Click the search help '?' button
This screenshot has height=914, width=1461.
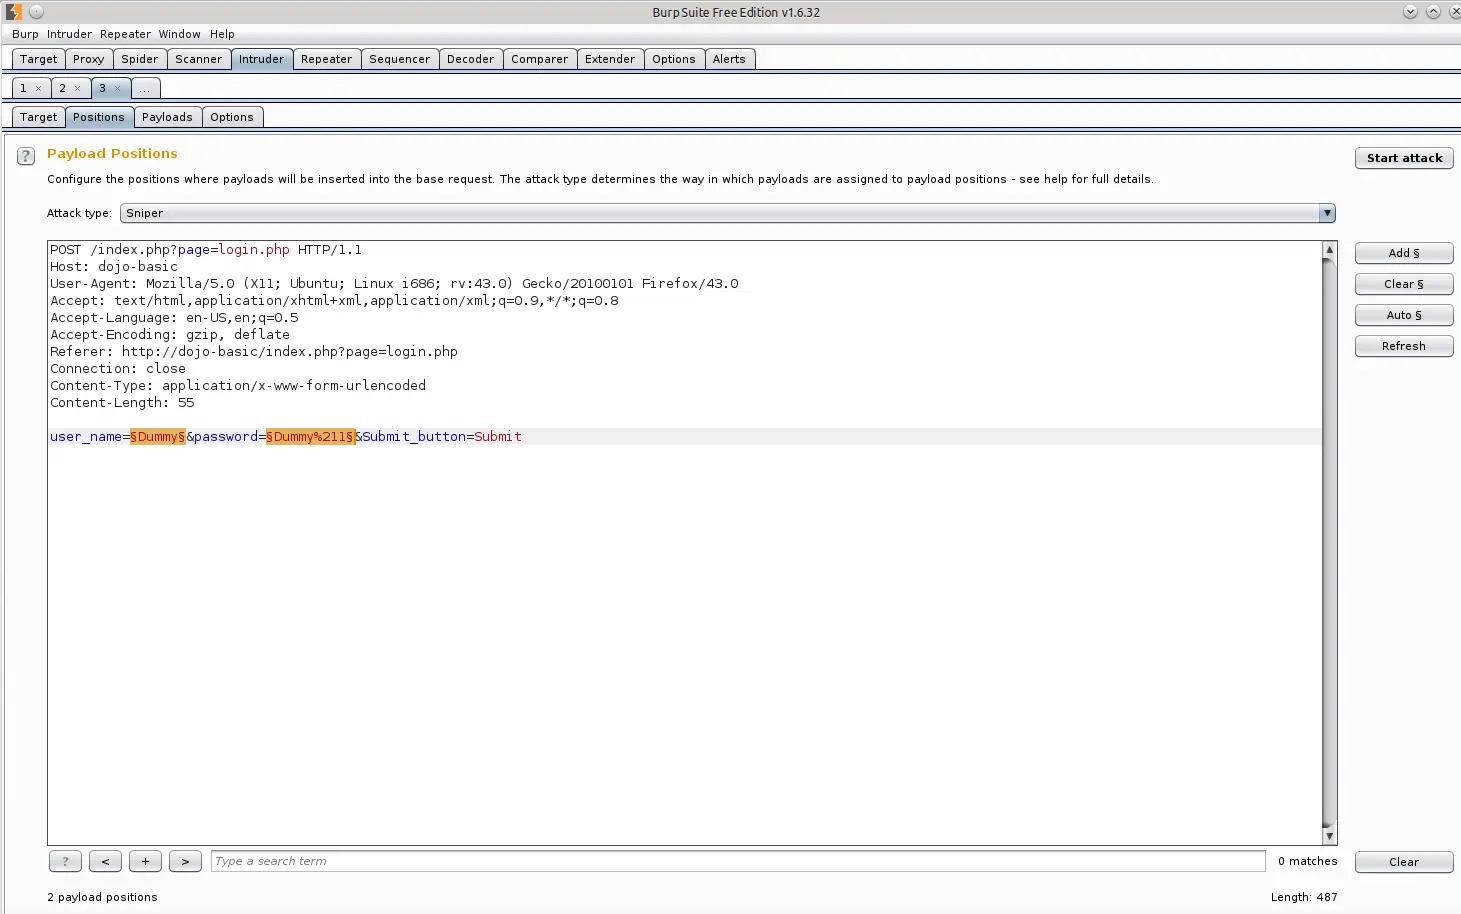click(65, 861)
